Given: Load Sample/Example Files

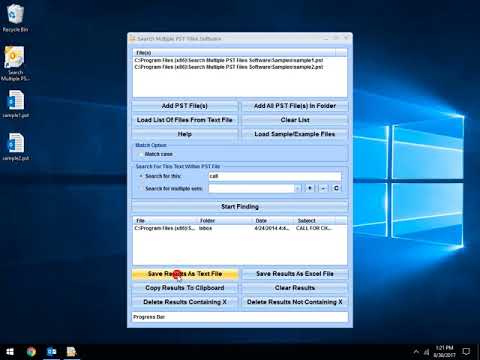Looking at the screenshot, I should click(x=295, y=134).
